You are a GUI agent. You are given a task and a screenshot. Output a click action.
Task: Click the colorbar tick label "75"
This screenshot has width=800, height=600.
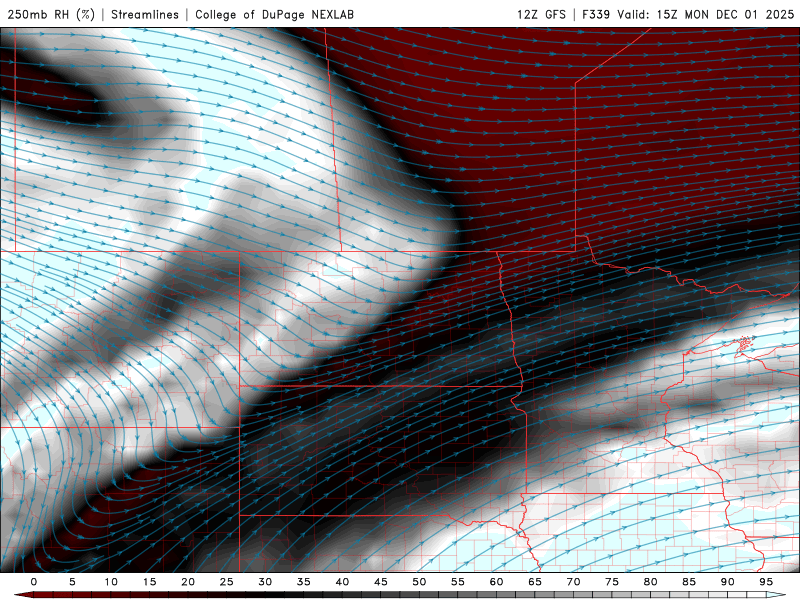pos(611,582)
